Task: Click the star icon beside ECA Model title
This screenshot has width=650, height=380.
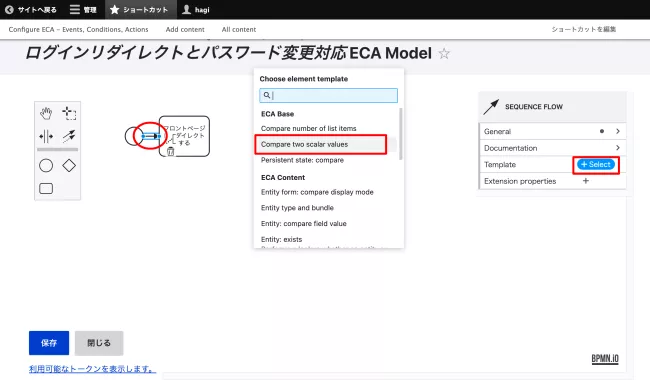Action: click(x=444, y=53)
